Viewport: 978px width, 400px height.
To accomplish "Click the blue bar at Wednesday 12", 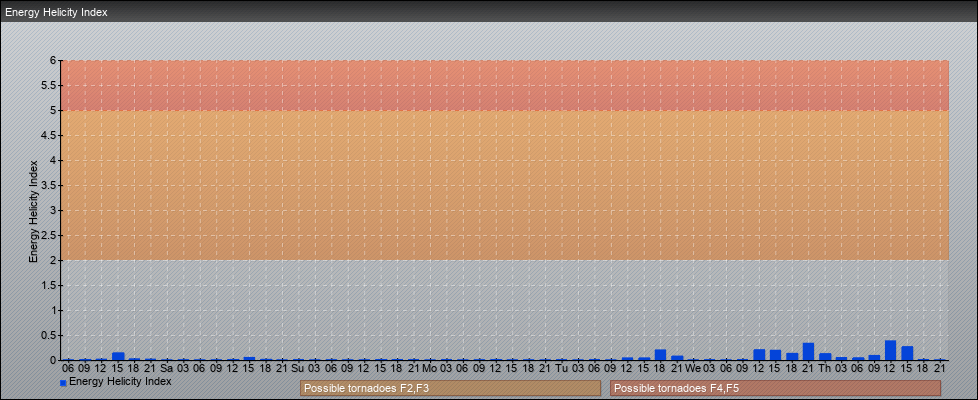I will 759,354.
